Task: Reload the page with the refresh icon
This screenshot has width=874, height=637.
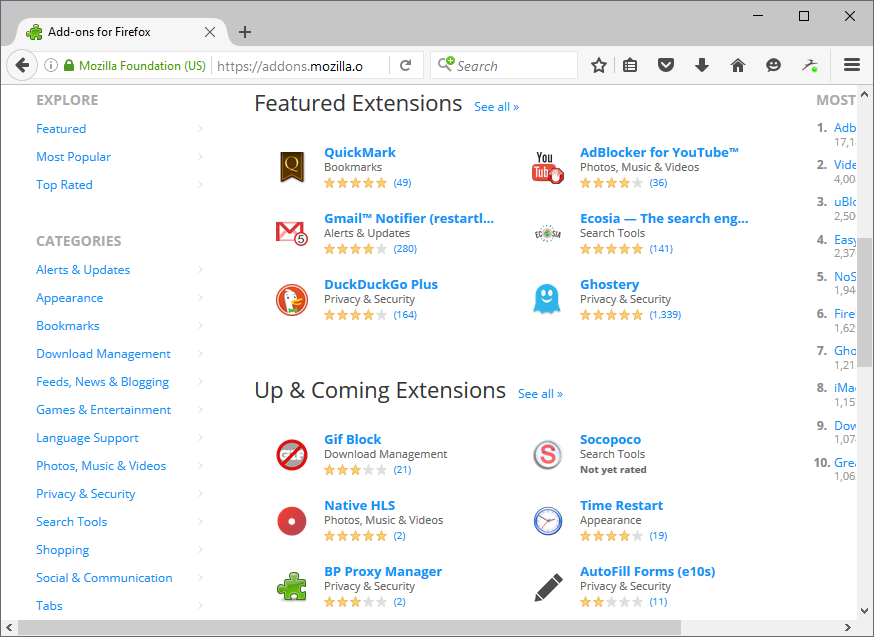Action: 406,66
